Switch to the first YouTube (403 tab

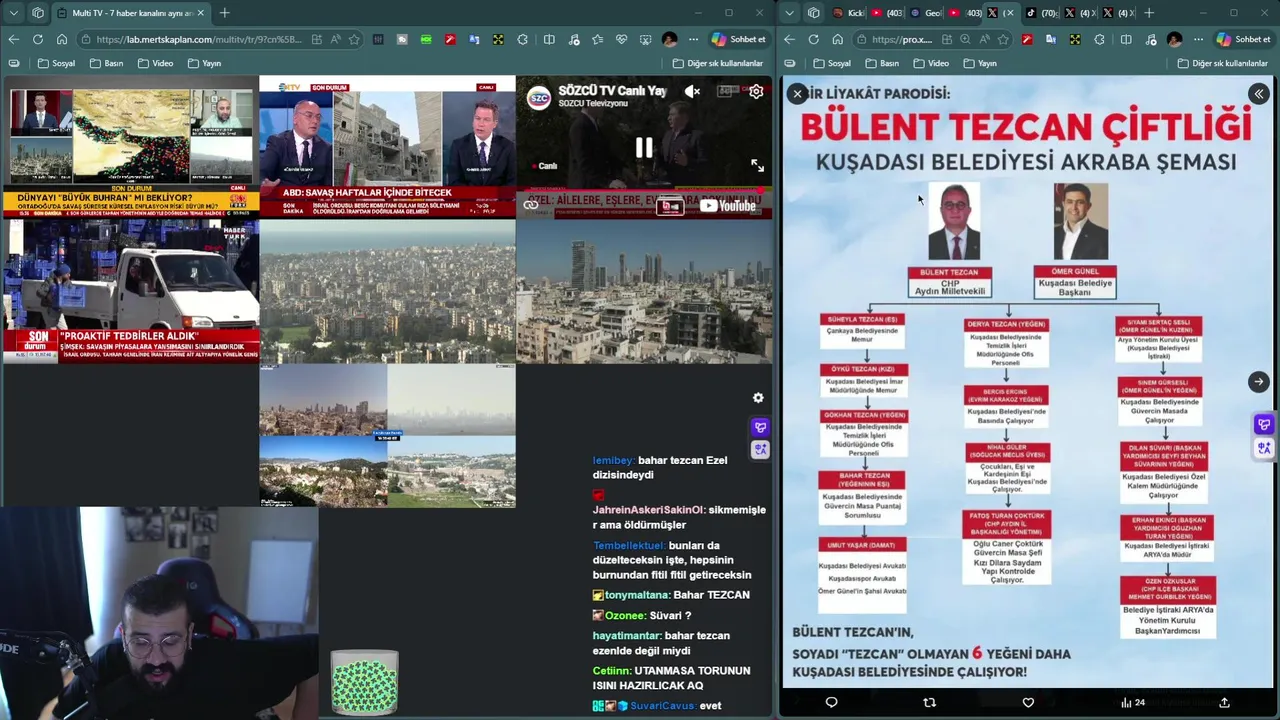[x=887, y=13]
